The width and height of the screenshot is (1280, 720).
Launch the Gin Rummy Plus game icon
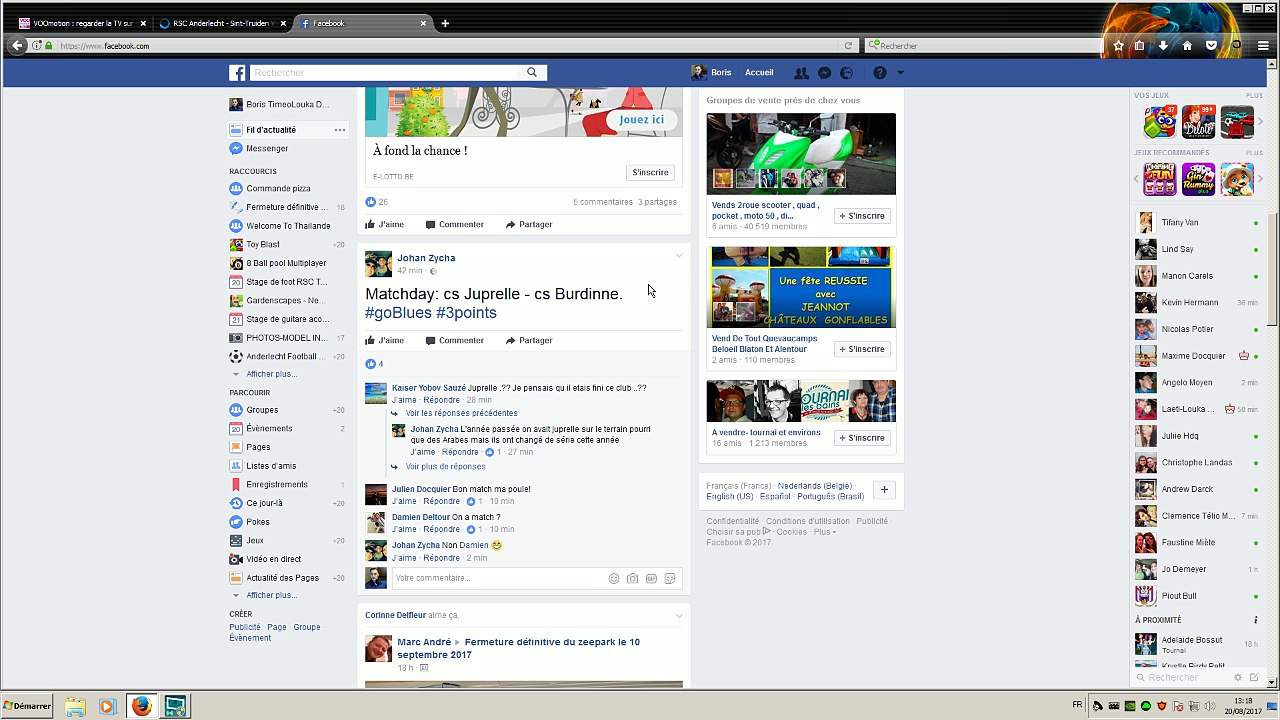pos(1198,179)
